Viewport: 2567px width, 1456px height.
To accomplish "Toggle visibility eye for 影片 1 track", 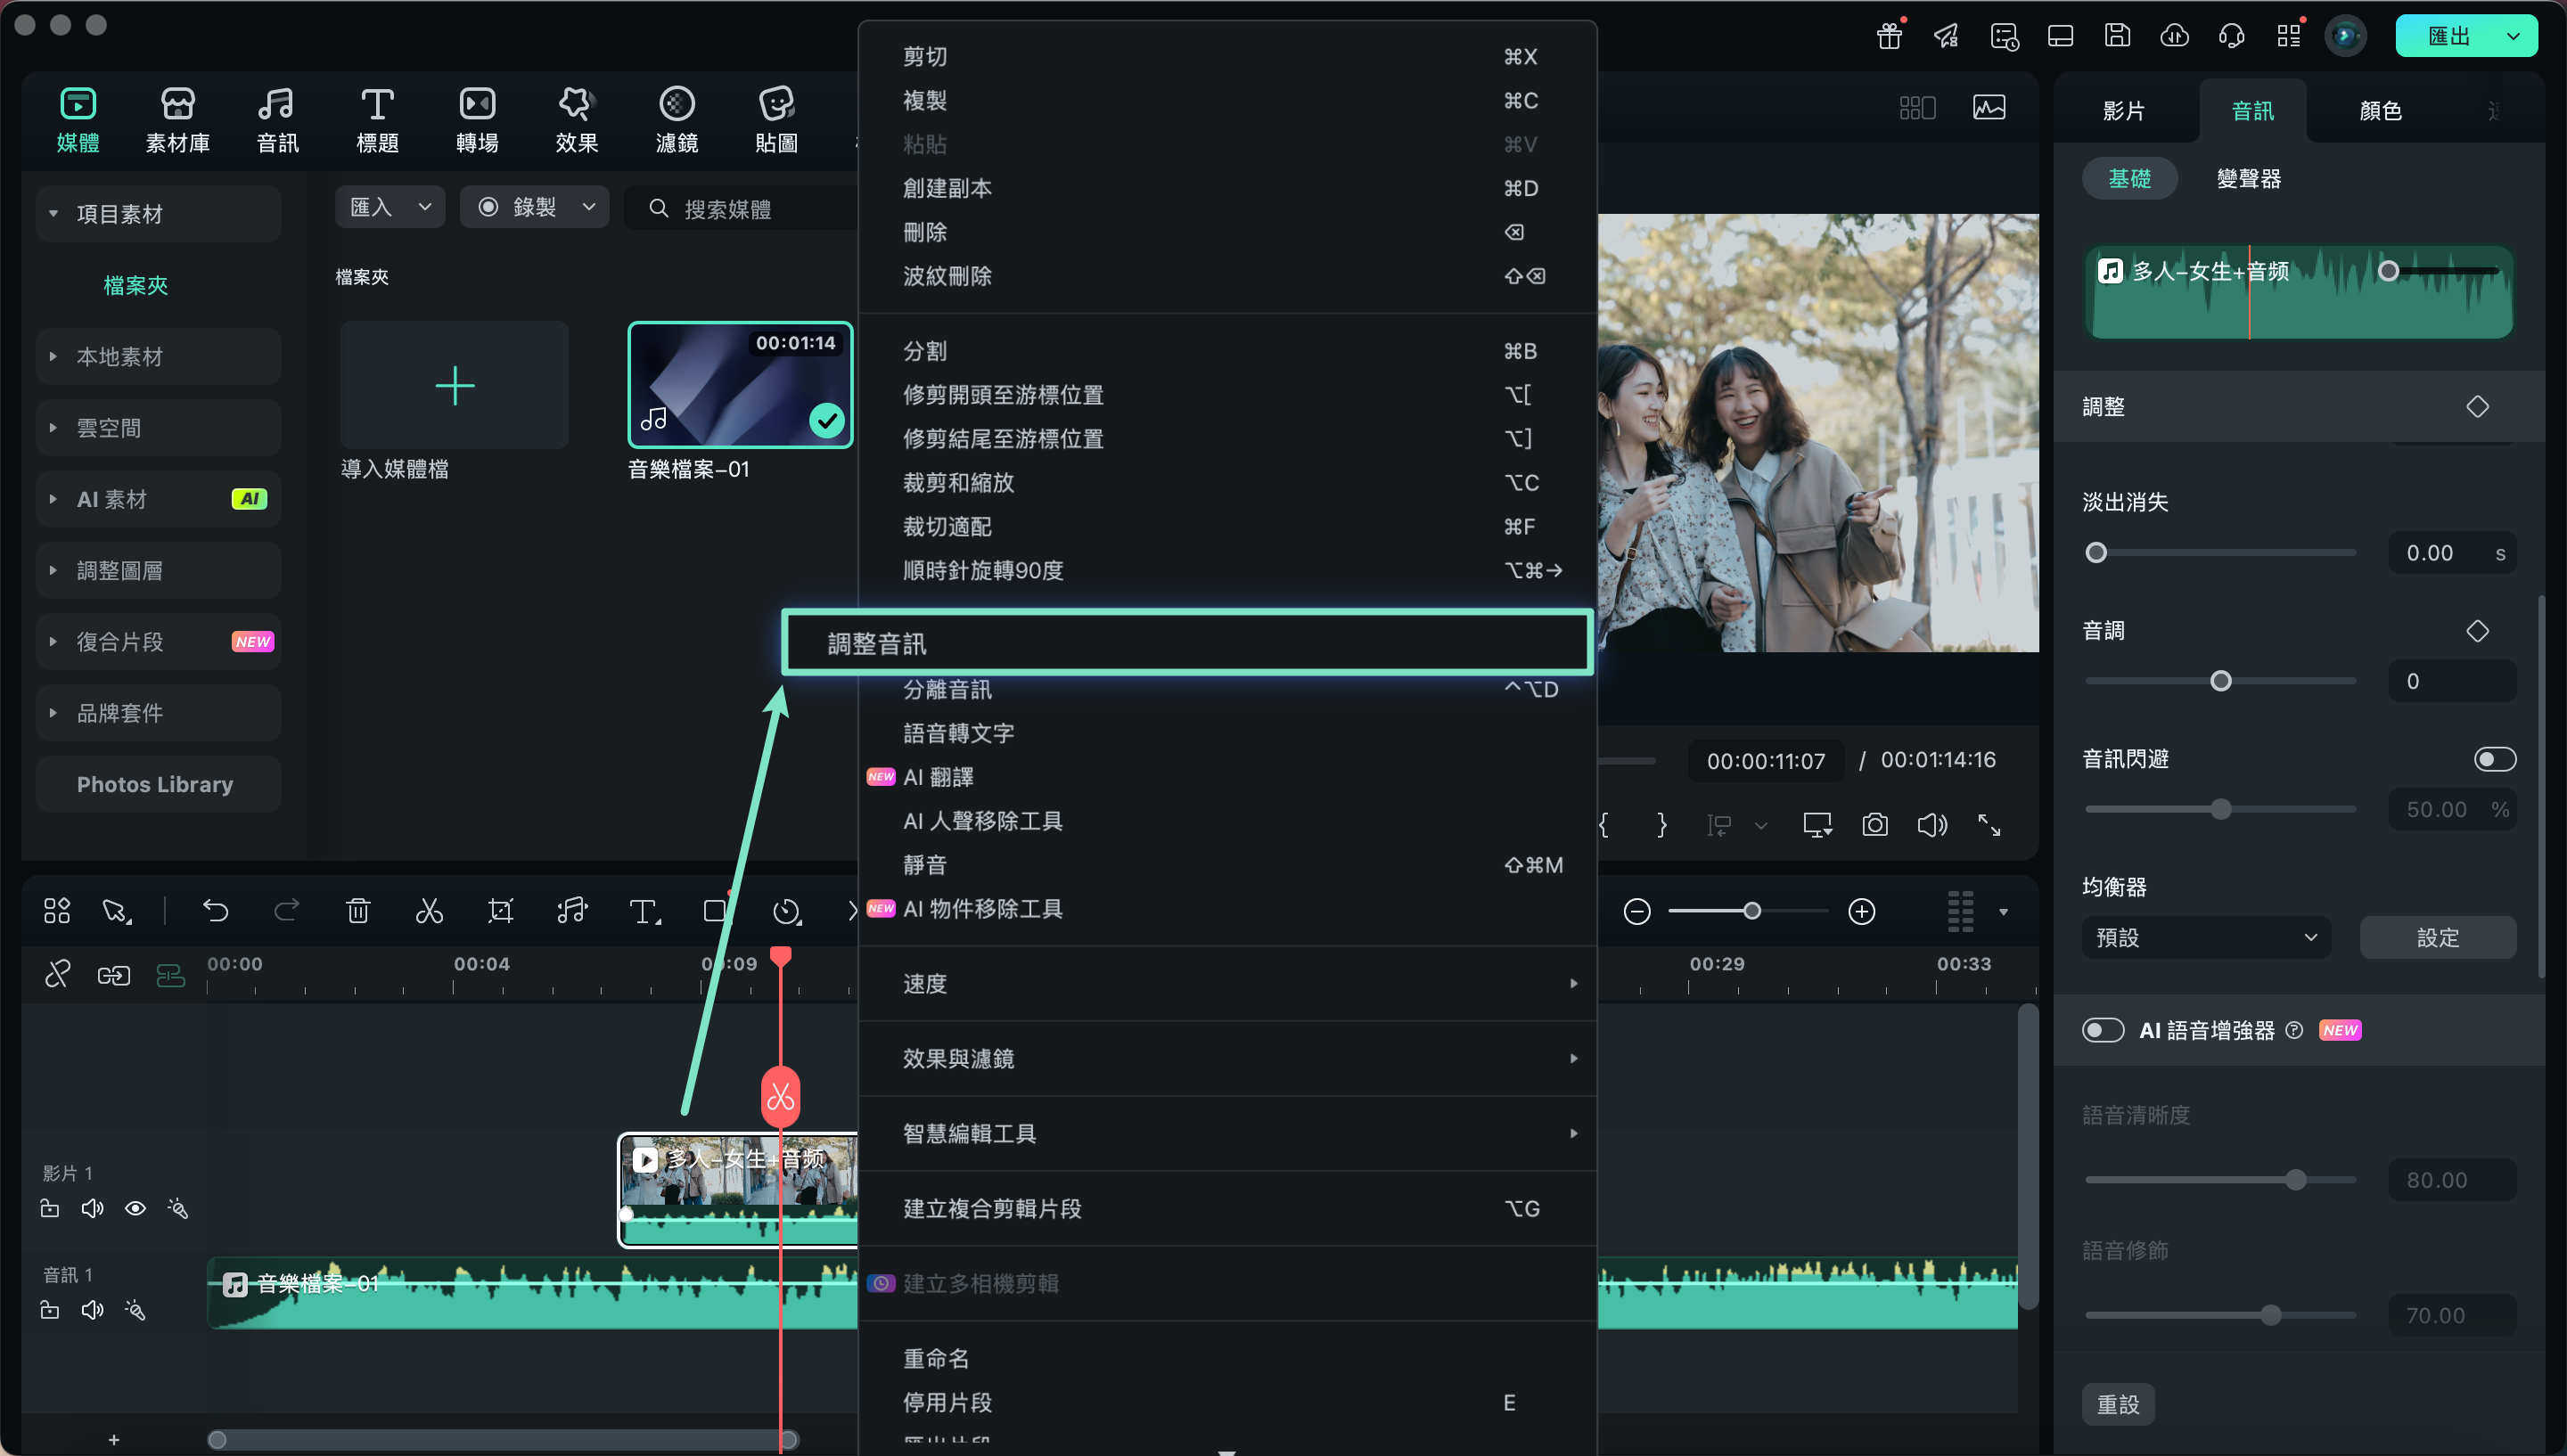I will point(135,1208).
